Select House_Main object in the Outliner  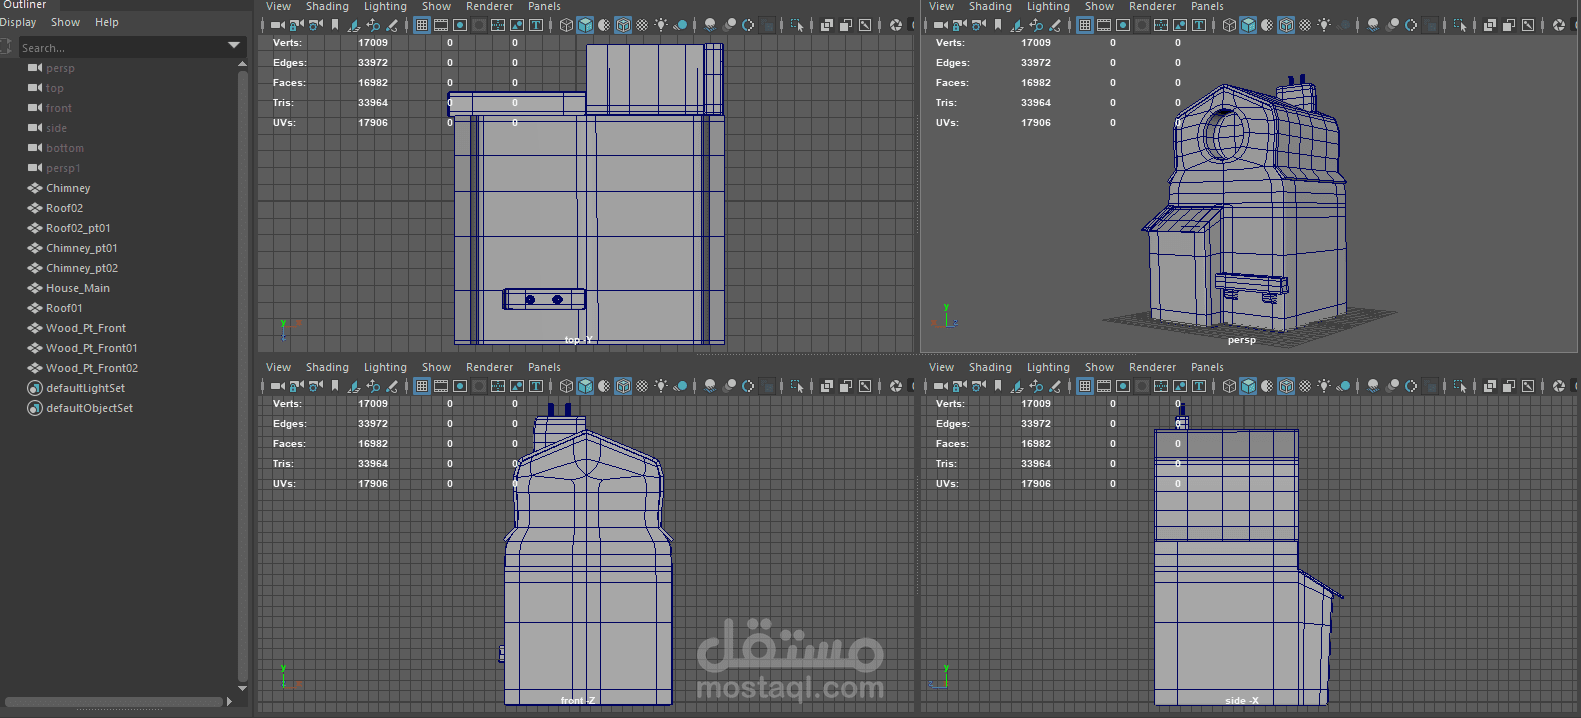click(78, 288)
